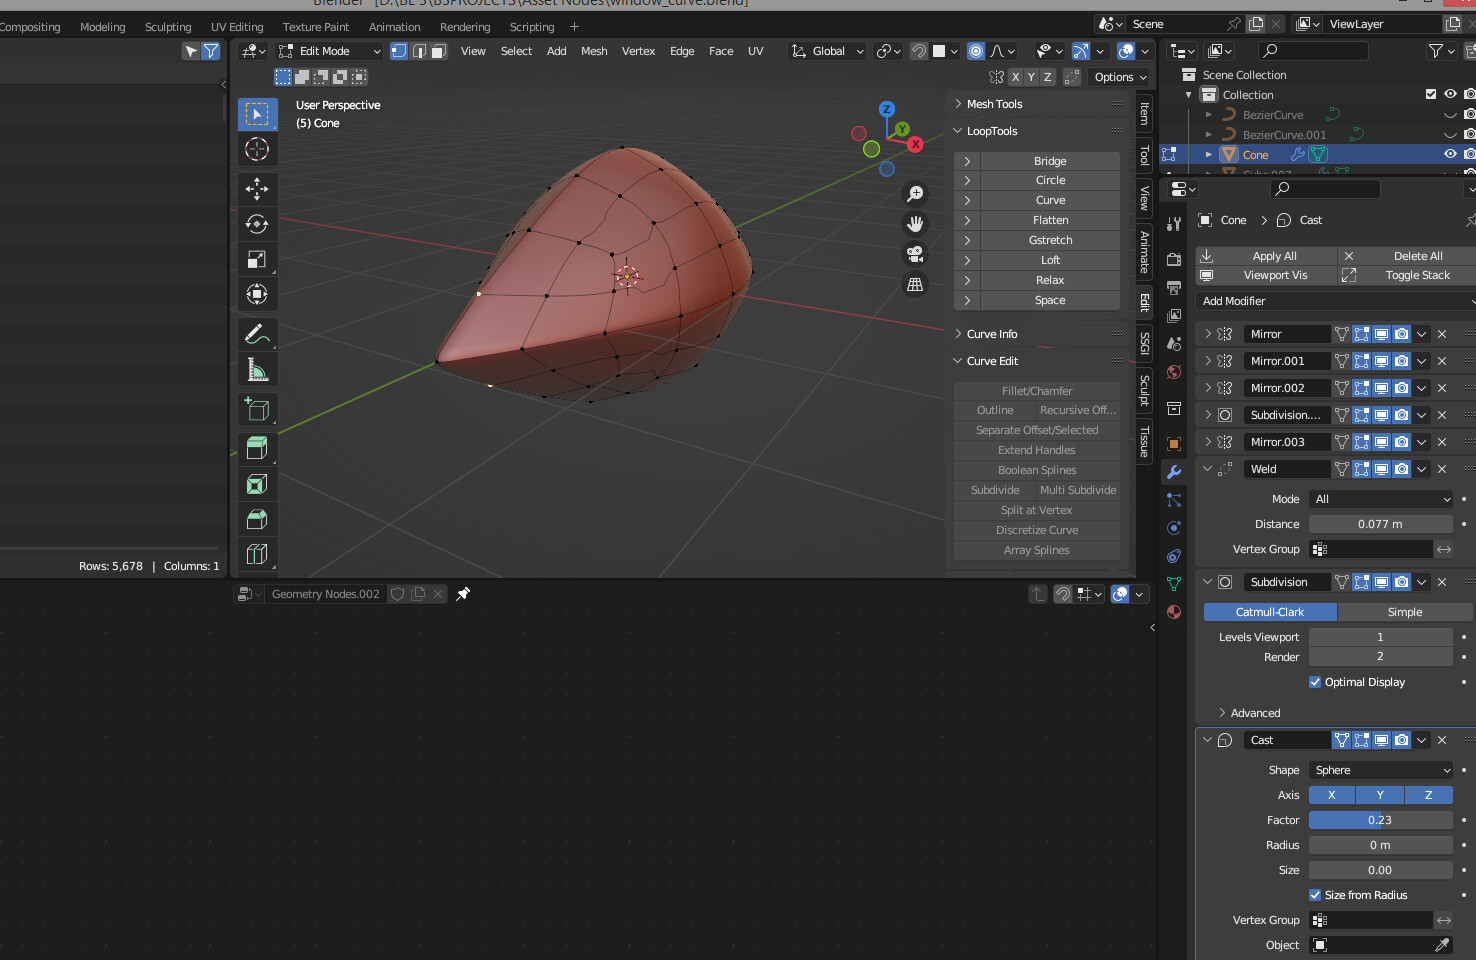1476x960 pixels.
Task: Choose the Loop Cut tool
Action: click(257, 553)
